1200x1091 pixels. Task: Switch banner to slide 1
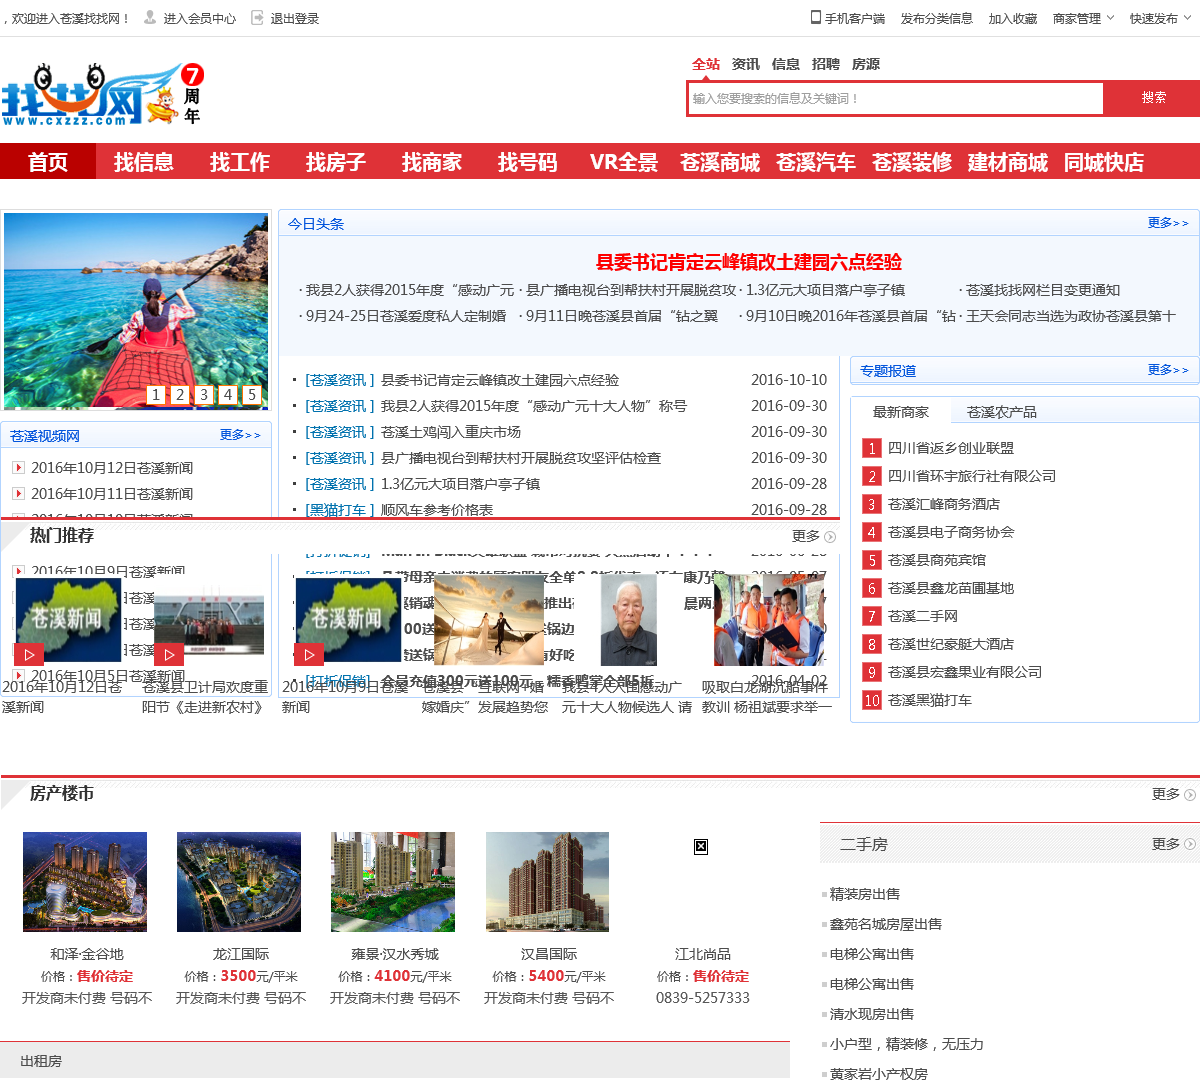(x=156, y=395)
